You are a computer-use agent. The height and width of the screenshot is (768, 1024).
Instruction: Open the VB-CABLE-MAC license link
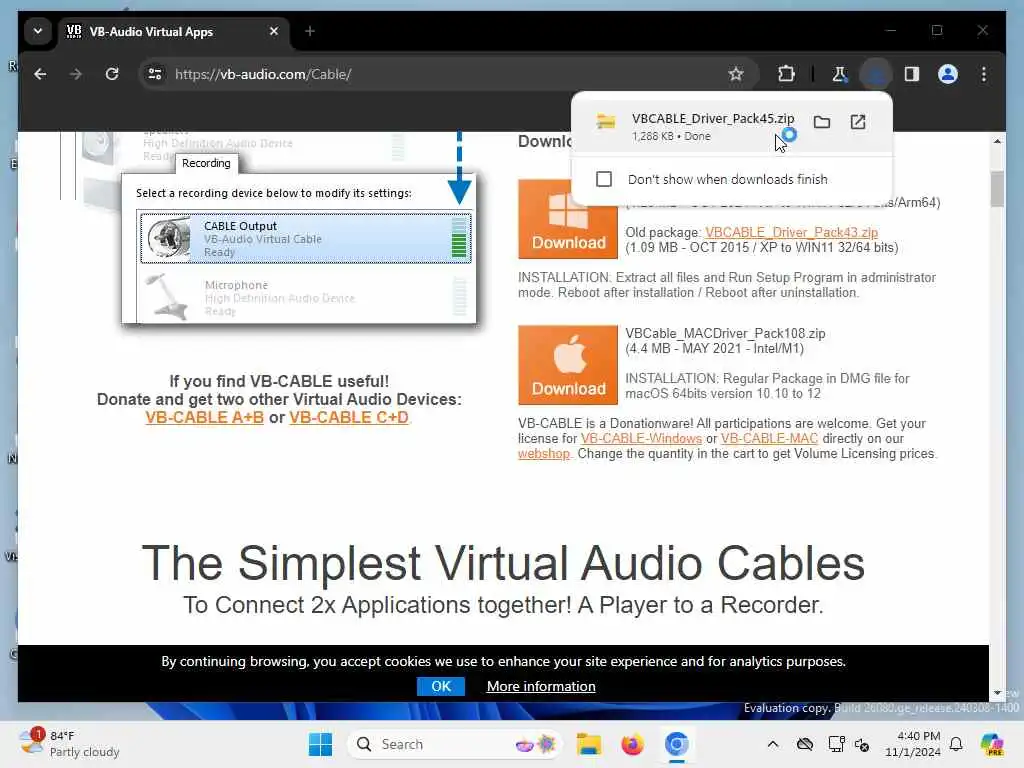click(x=769, y=439)
